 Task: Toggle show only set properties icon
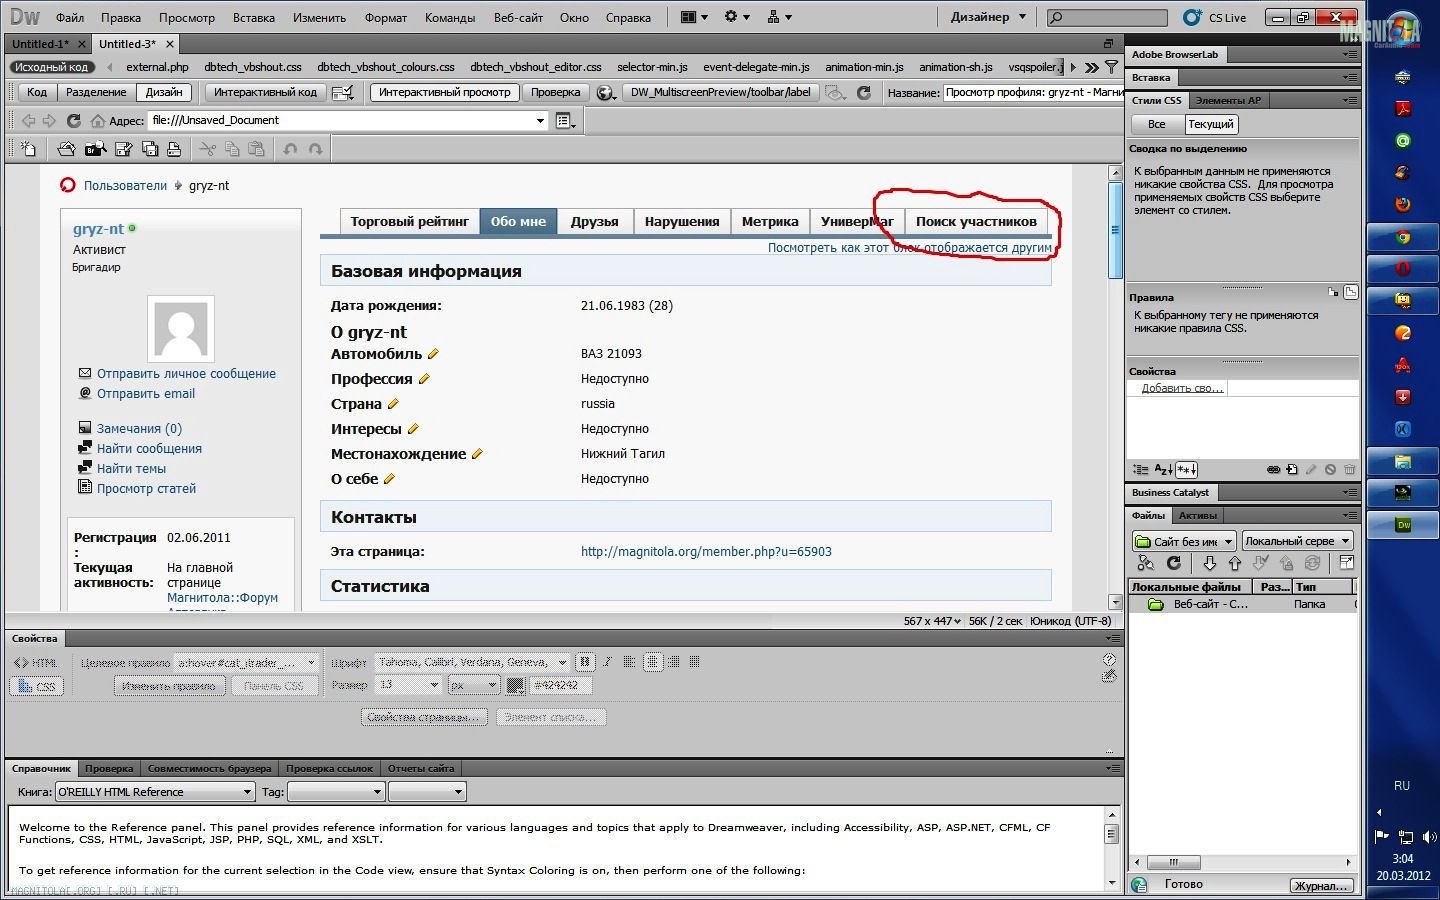tap(1186, 469)
